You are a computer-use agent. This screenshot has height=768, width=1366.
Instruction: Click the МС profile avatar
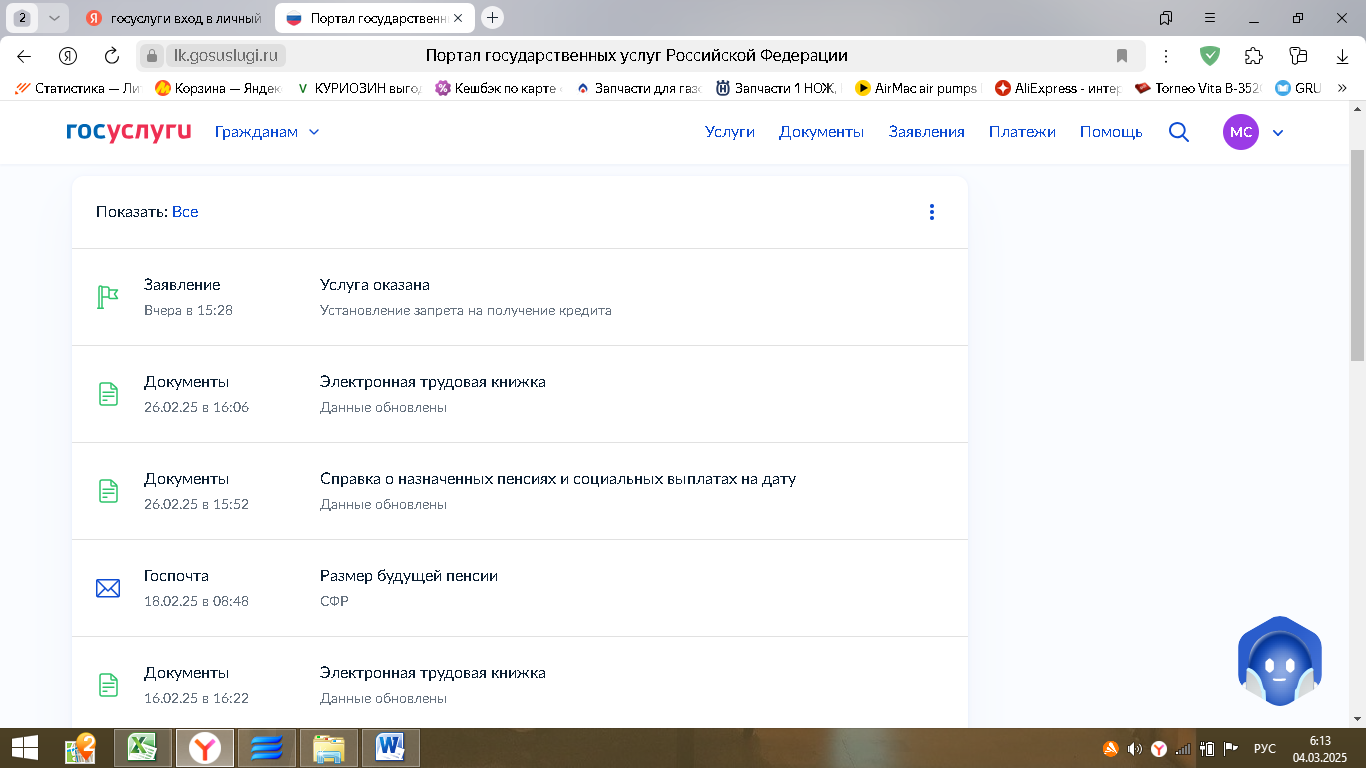(x=1240, y=132)
